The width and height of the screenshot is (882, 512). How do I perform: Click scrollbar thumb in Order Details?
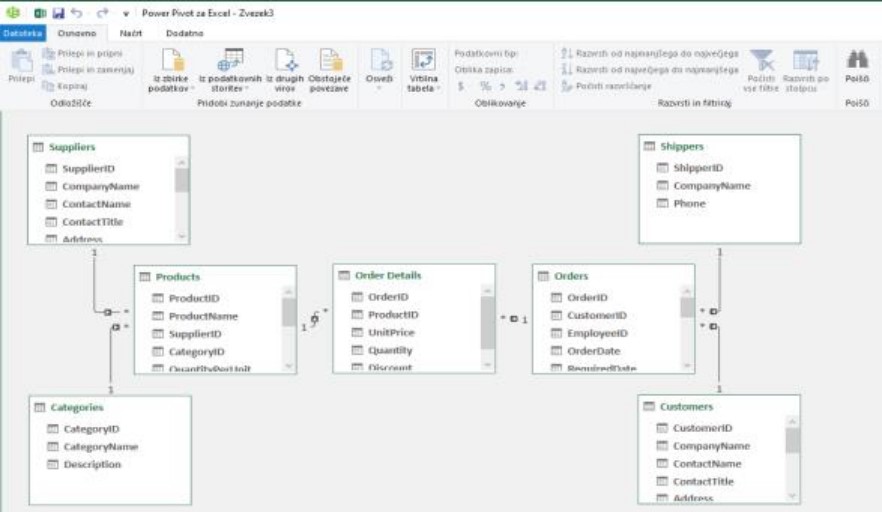[488, 322]
